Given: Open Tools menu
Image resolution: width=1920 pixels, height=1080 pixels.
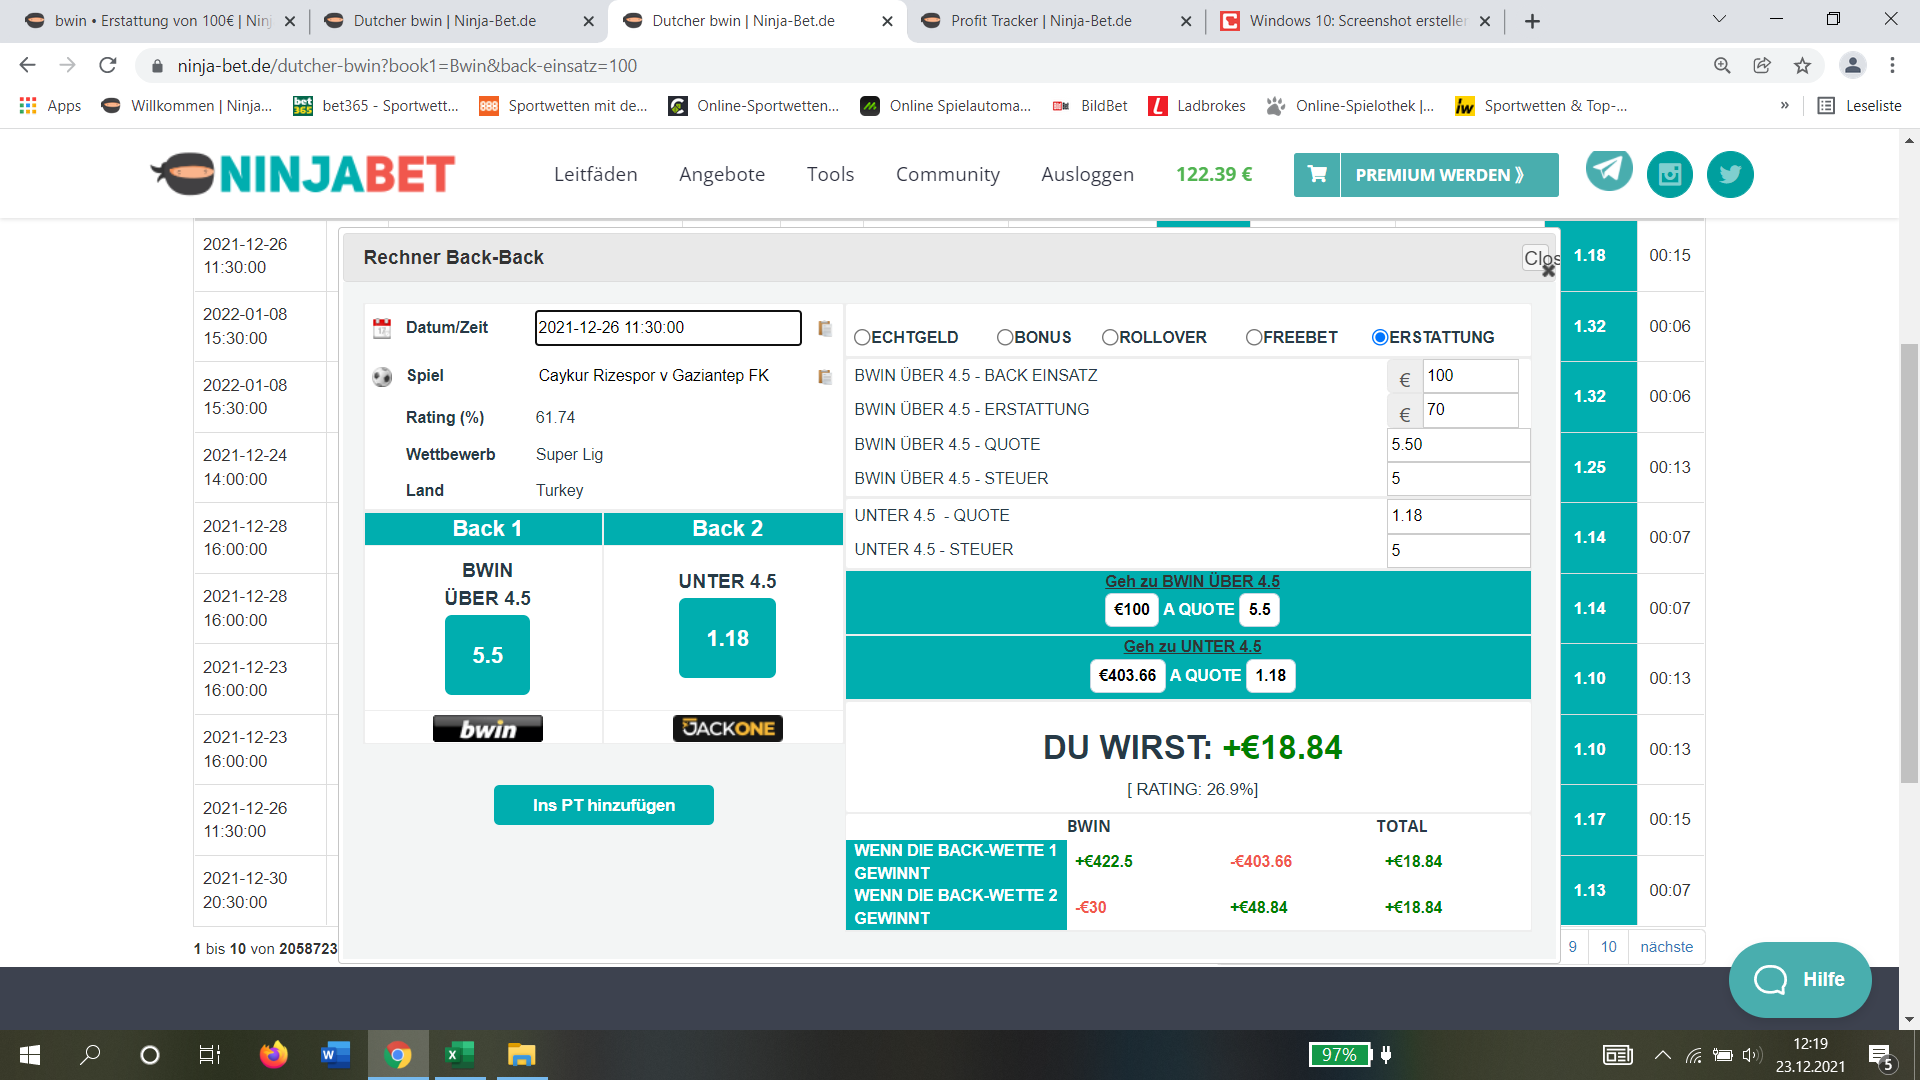Looking at the screenshot, I should click(830, 174).
